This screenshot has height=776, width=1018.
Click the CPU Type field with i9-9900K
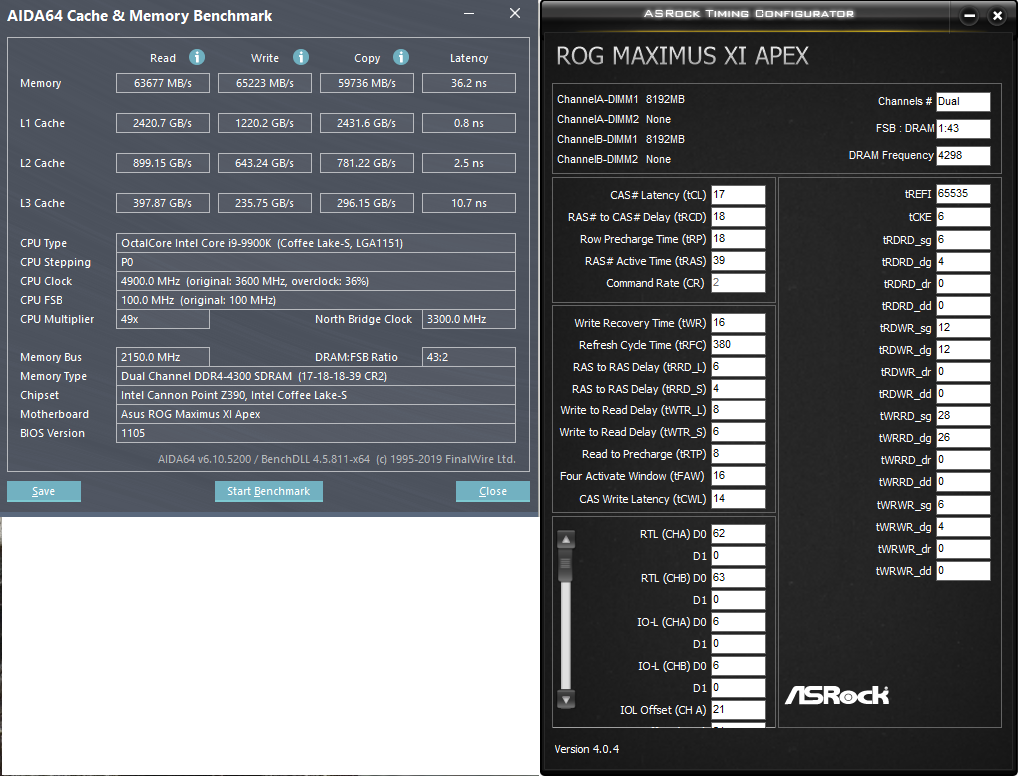pyautogui.click(x=316, y=243)
